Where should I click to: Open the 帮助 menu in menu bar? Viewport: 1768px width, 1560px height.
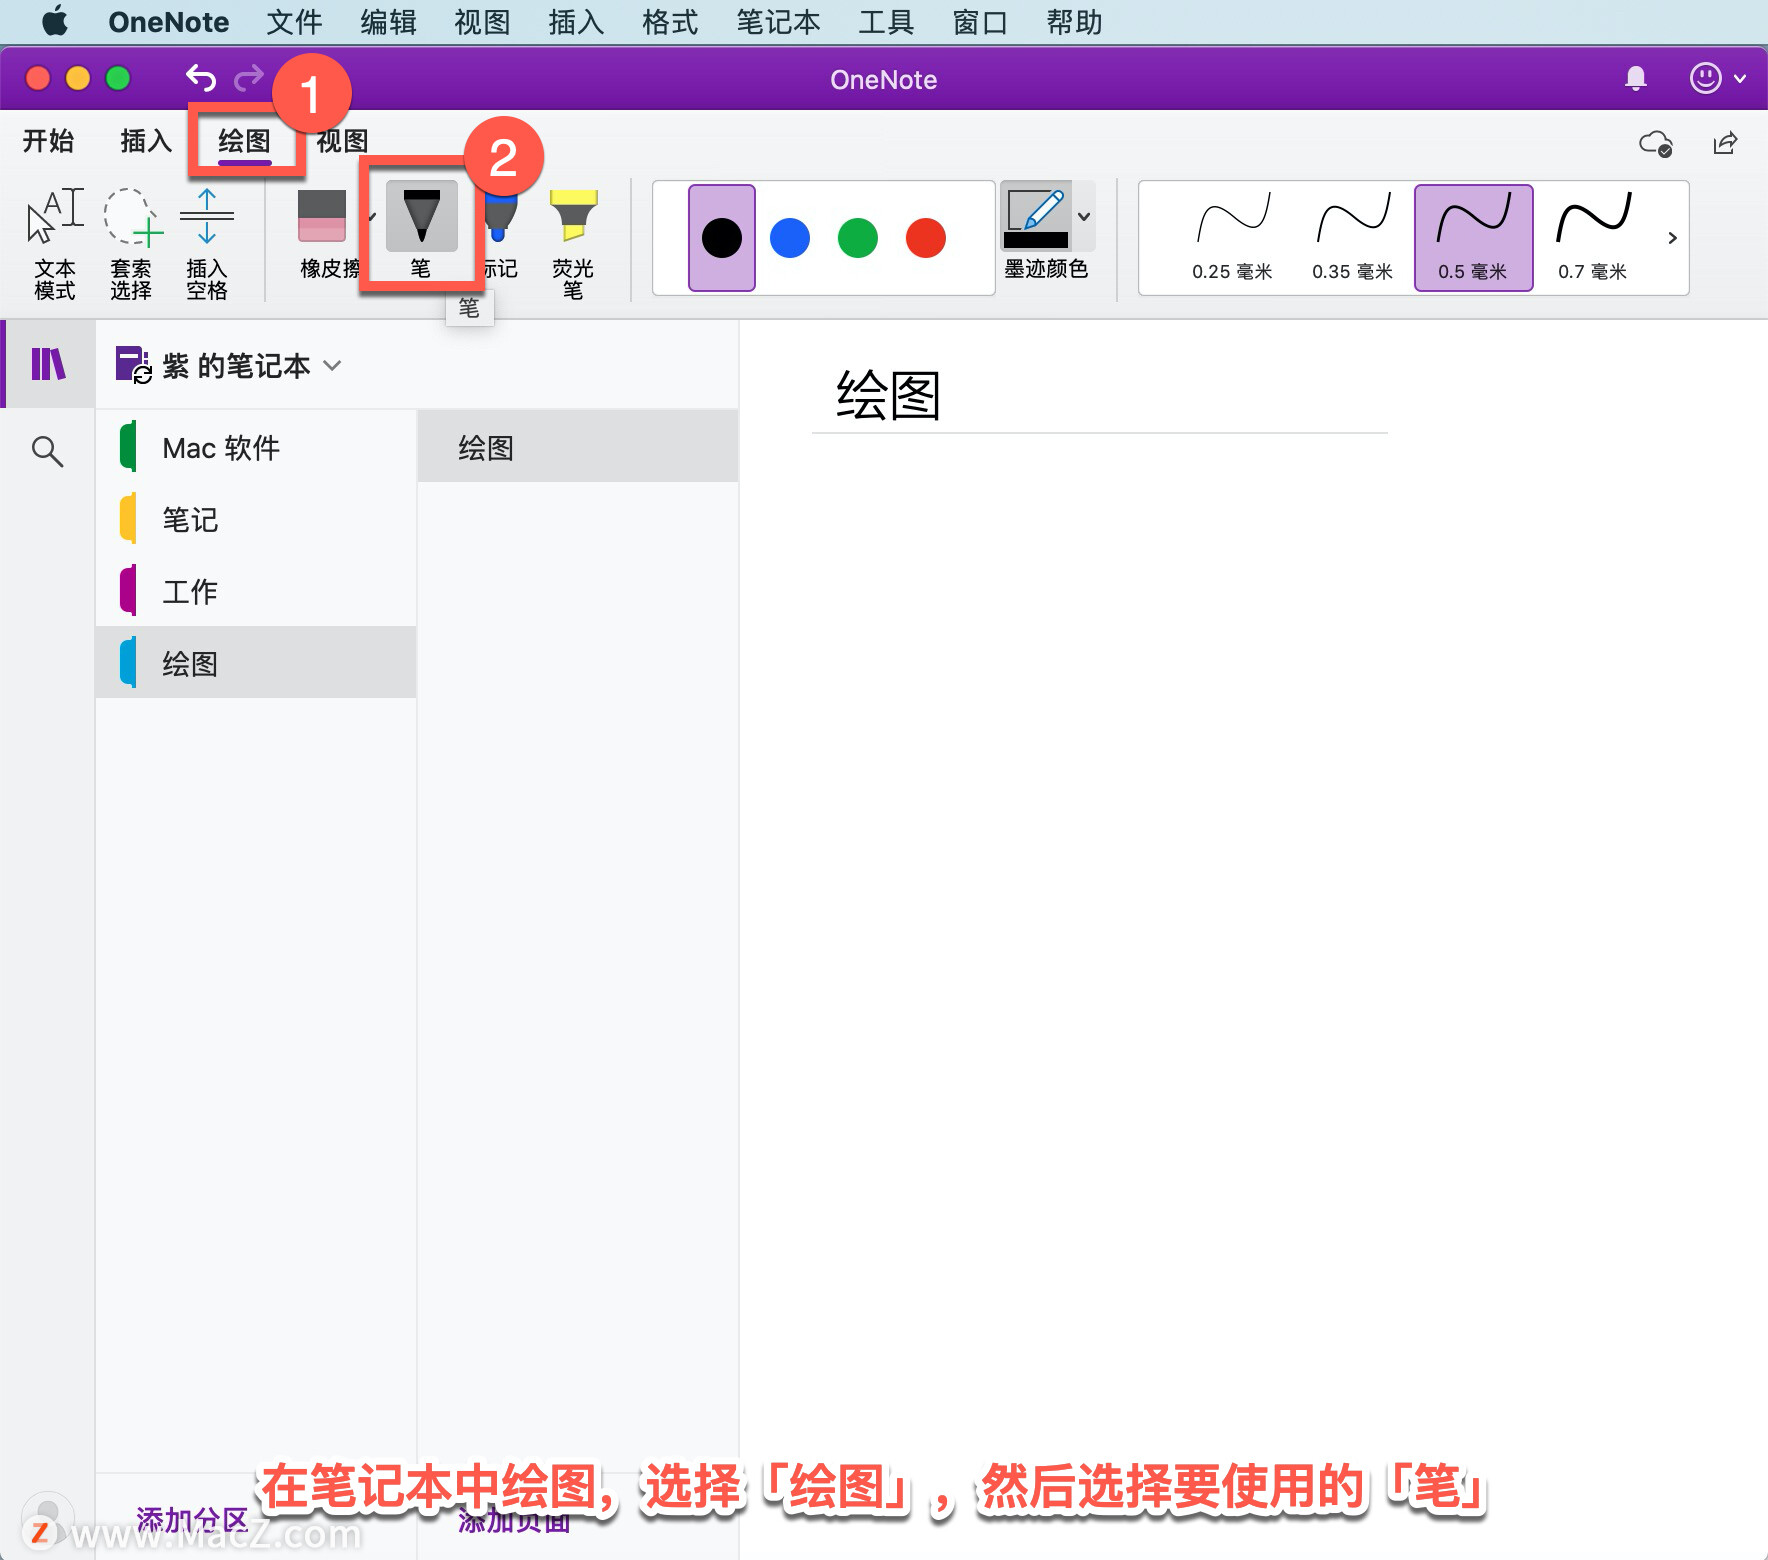click(x=1074, y=22)
